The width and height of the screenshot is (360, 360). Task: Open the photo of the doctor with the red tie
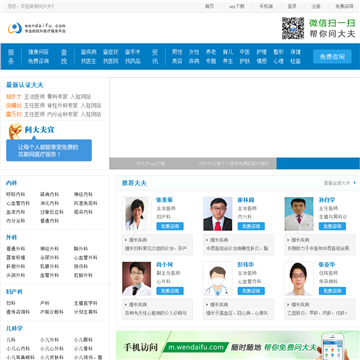(218, 214)
